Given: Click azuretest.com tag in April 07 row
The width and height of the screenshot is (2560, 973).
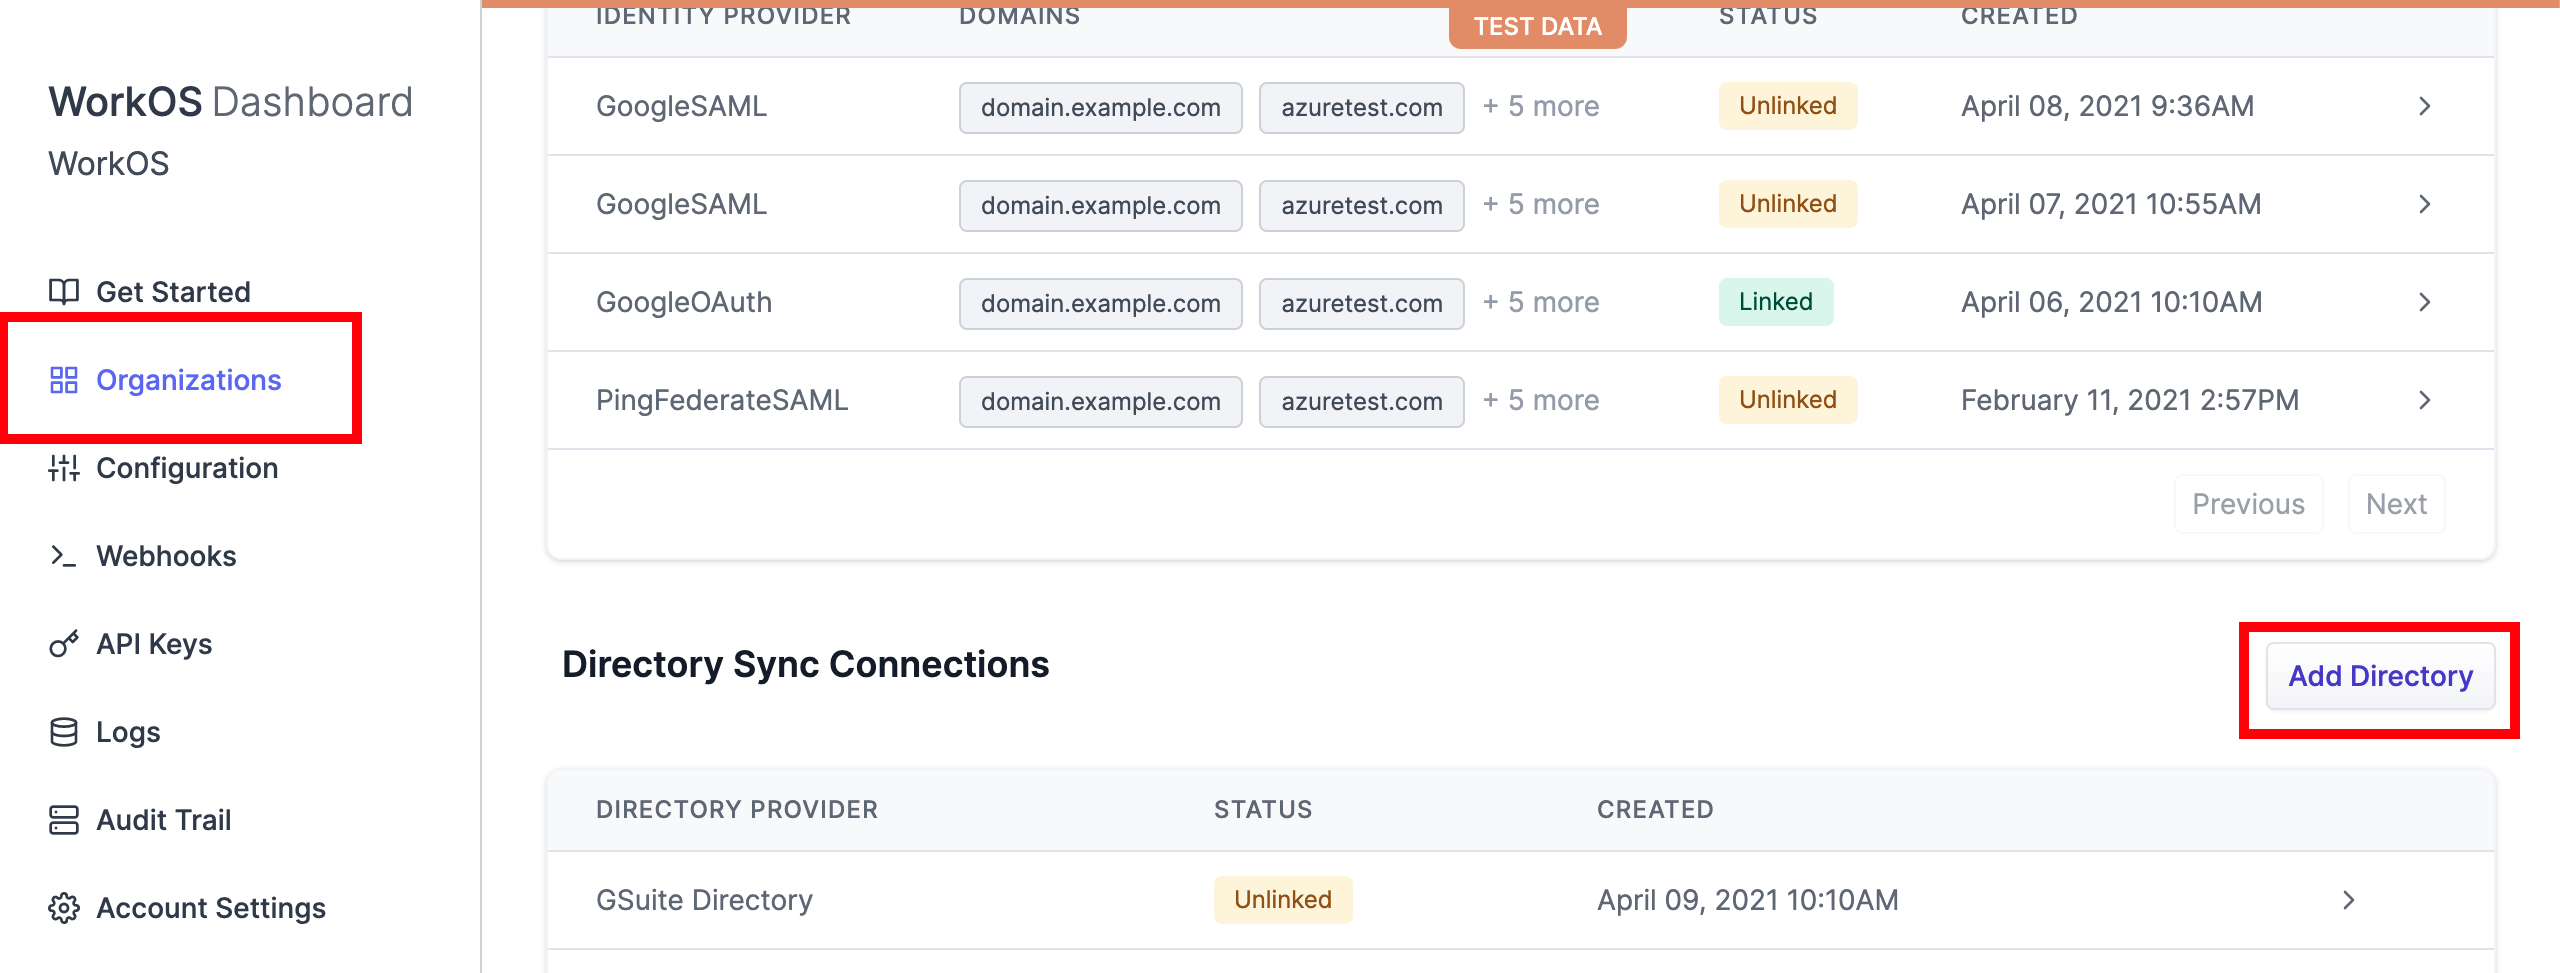Looking at the screenshot, I should pyautogui.click(x=1361, y=205).
